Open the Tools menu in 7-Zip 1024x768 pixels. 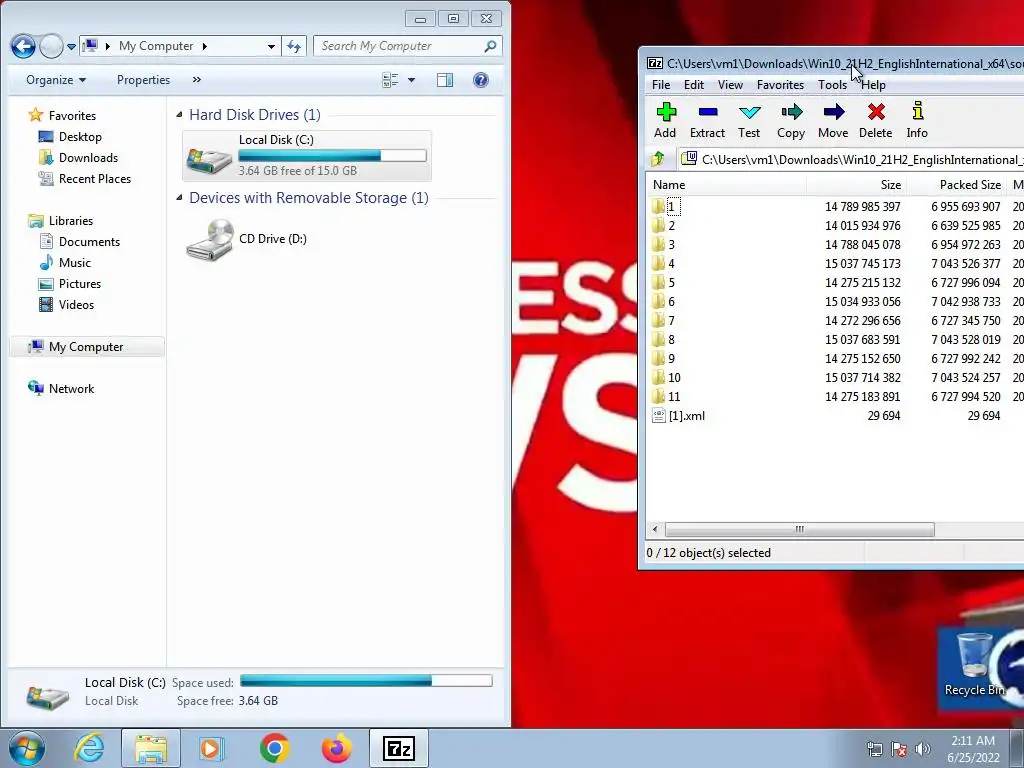tap(832, 85)
